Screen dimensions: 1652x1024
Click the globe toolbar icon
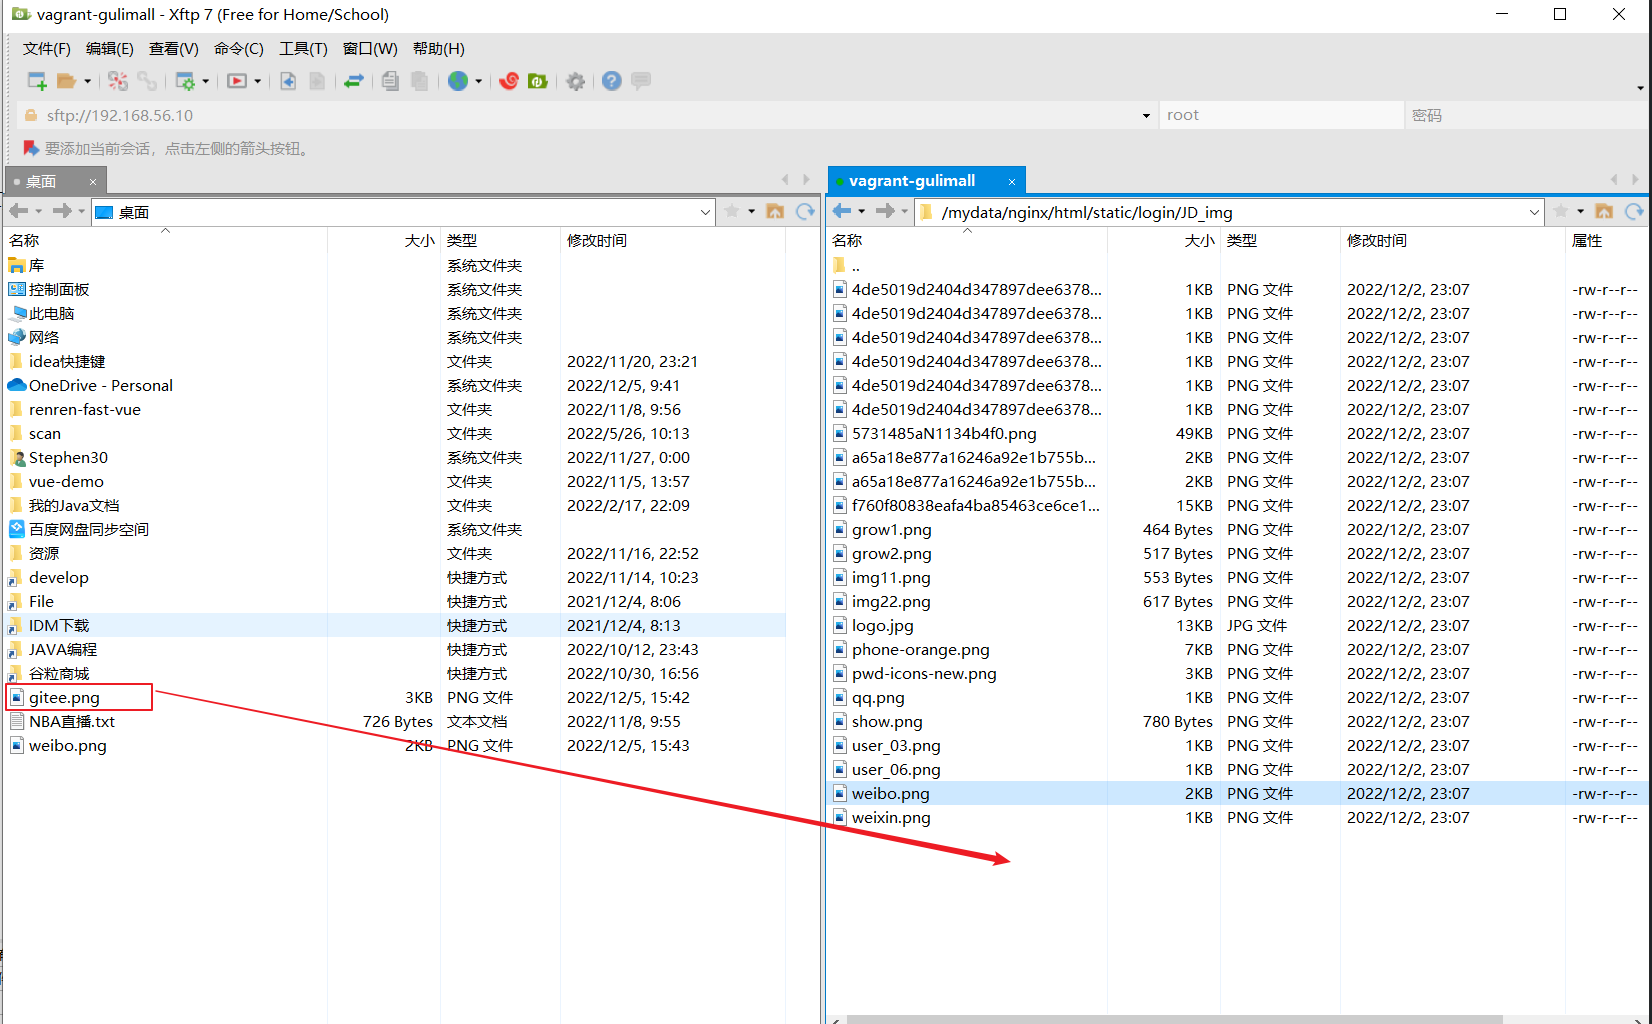click(x=458, y=81)
